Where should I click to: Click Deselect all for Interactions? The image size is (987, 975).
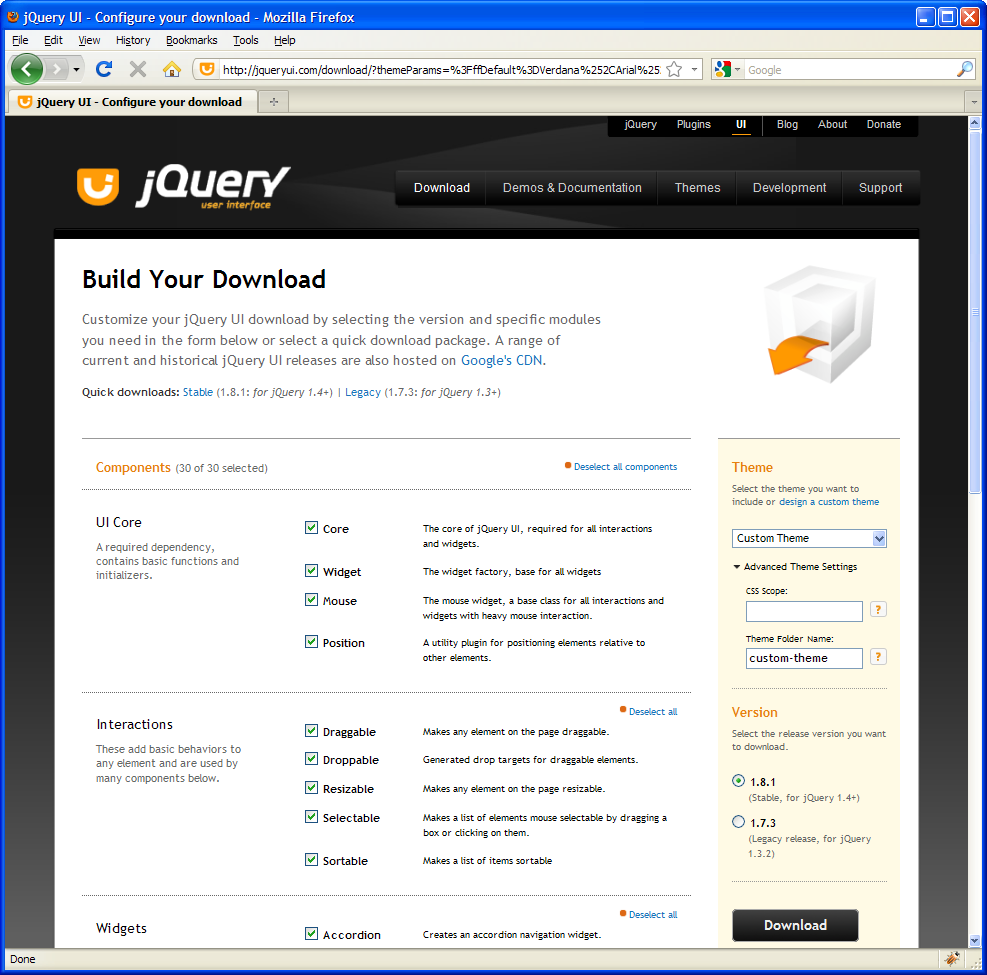[653, 711]
